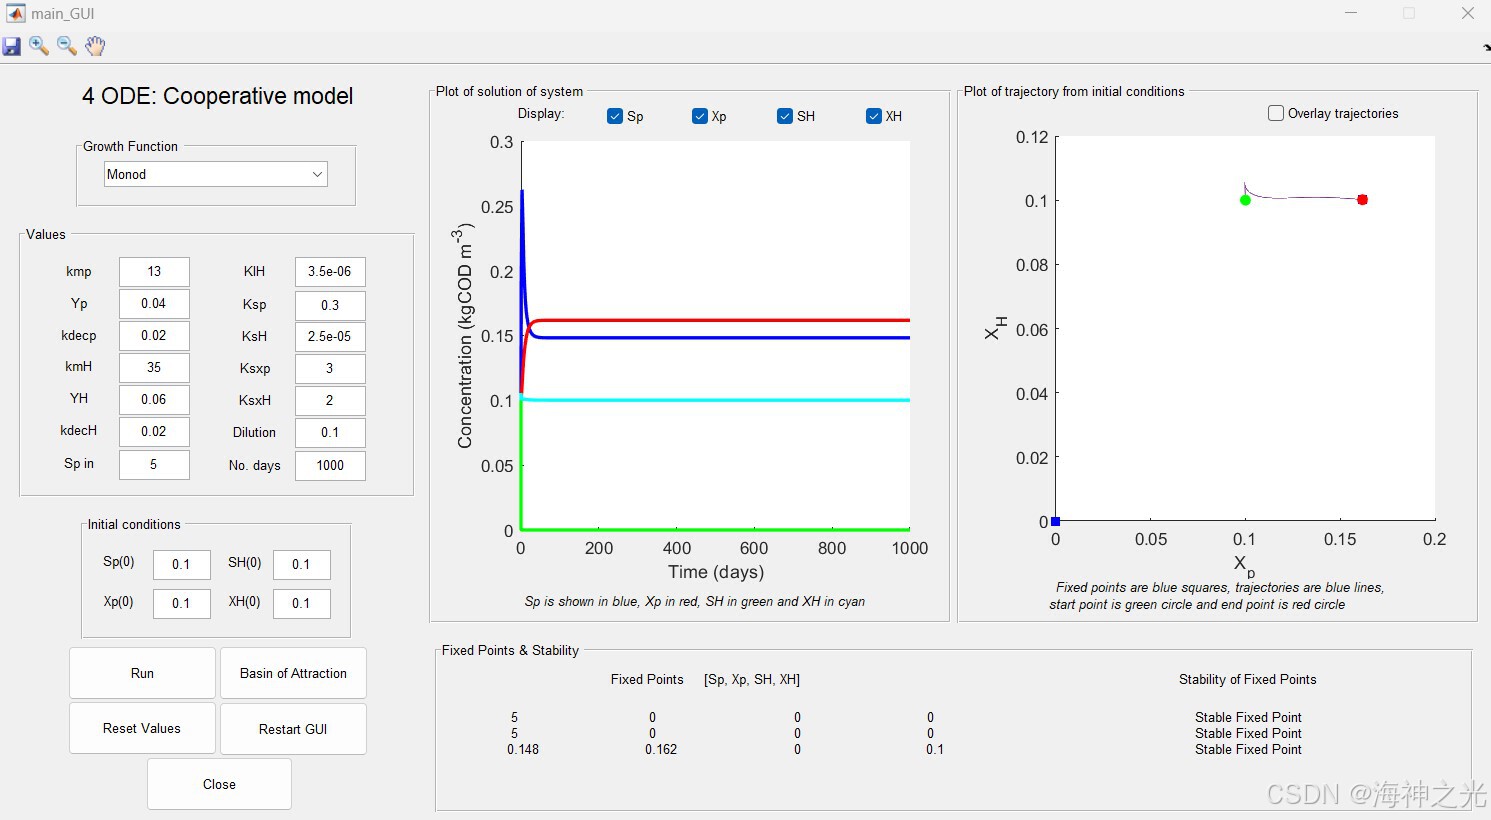Click the KIH value field
The height and width of the screenshot is (820, 1491).
coord(330,271)
